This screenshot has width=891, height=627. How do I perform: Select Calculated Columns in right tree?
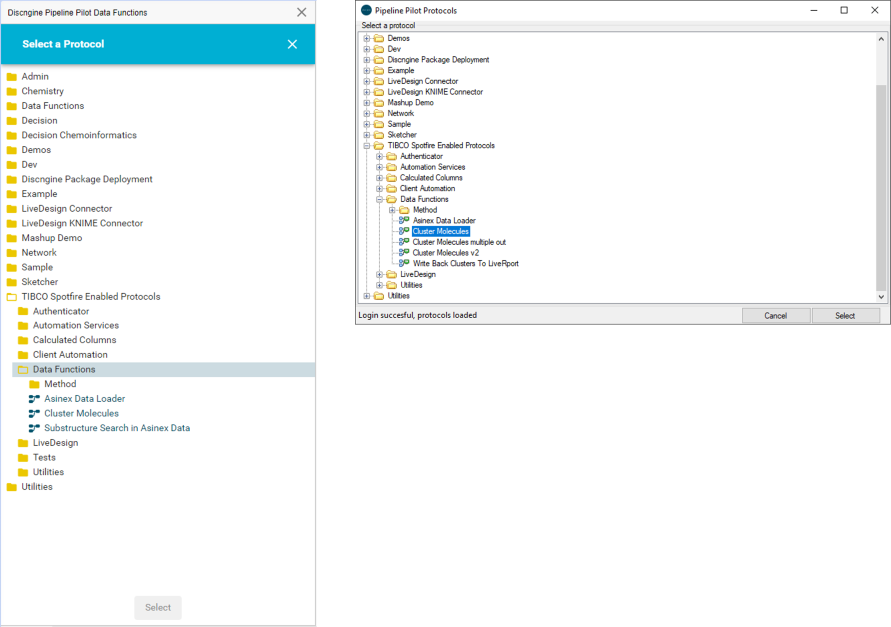click(431, 178)
